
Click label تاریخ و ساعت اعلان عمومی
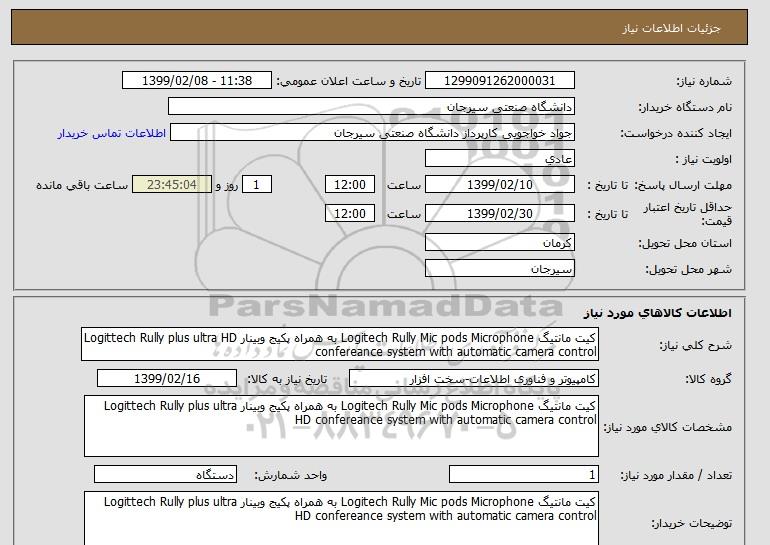tap(349, 81)
